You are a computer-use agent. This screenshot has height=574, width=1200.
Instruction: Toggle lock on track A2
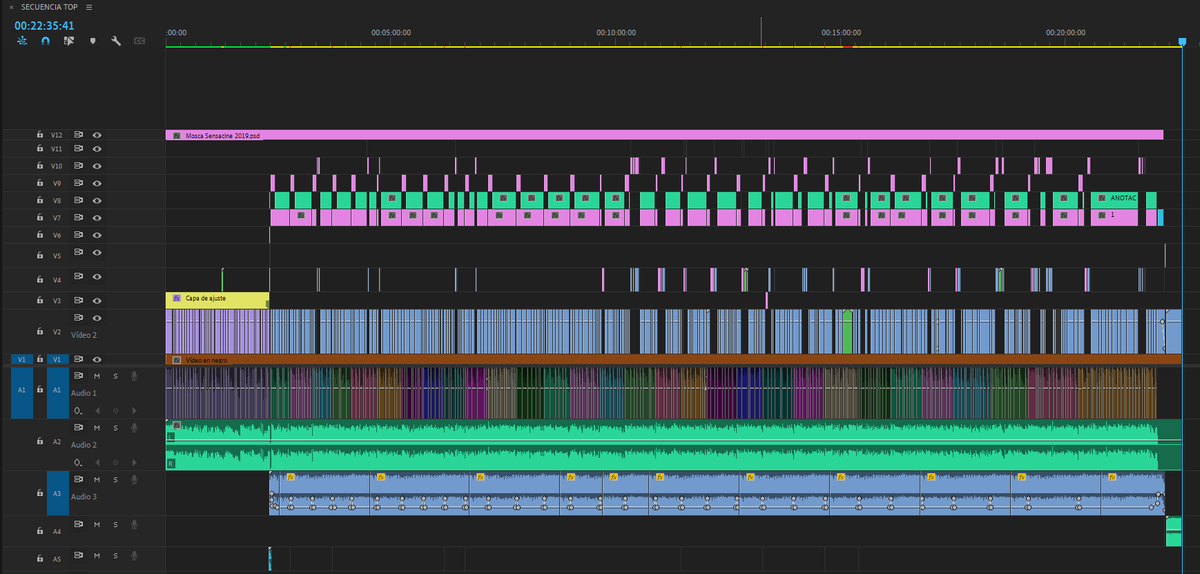pos(40,441)
